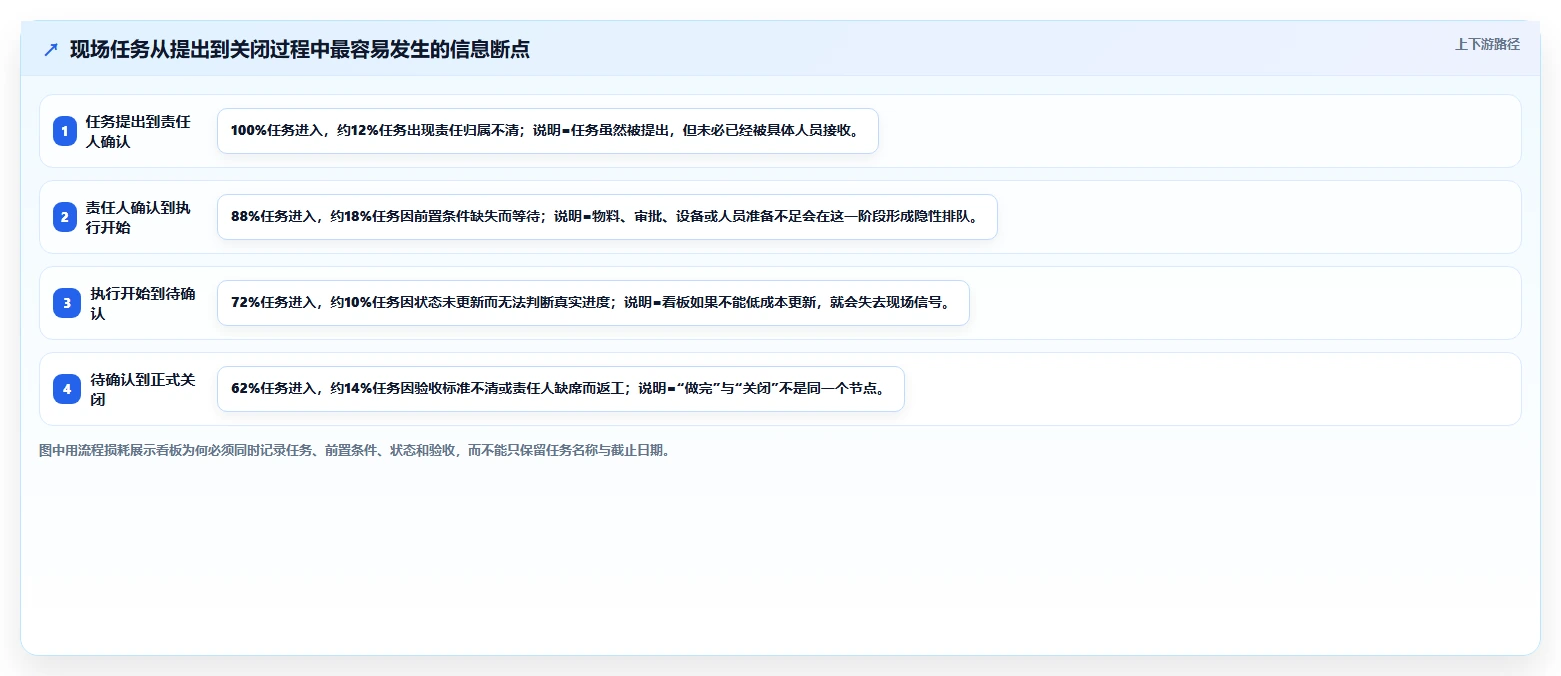Click the arrow icon beside the title
Screen dimensions: 1561x676
(51, 49)
